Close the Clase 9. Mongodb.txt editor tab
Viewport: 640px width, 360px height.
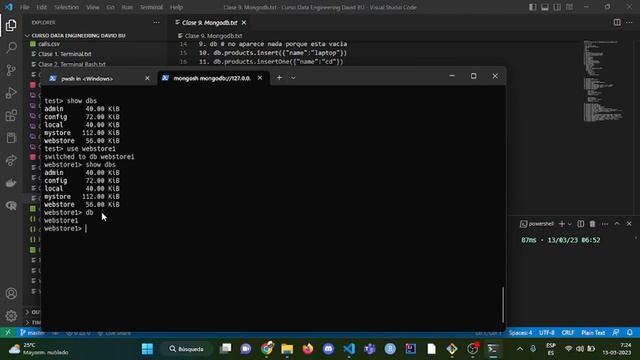tap(244, 22)
